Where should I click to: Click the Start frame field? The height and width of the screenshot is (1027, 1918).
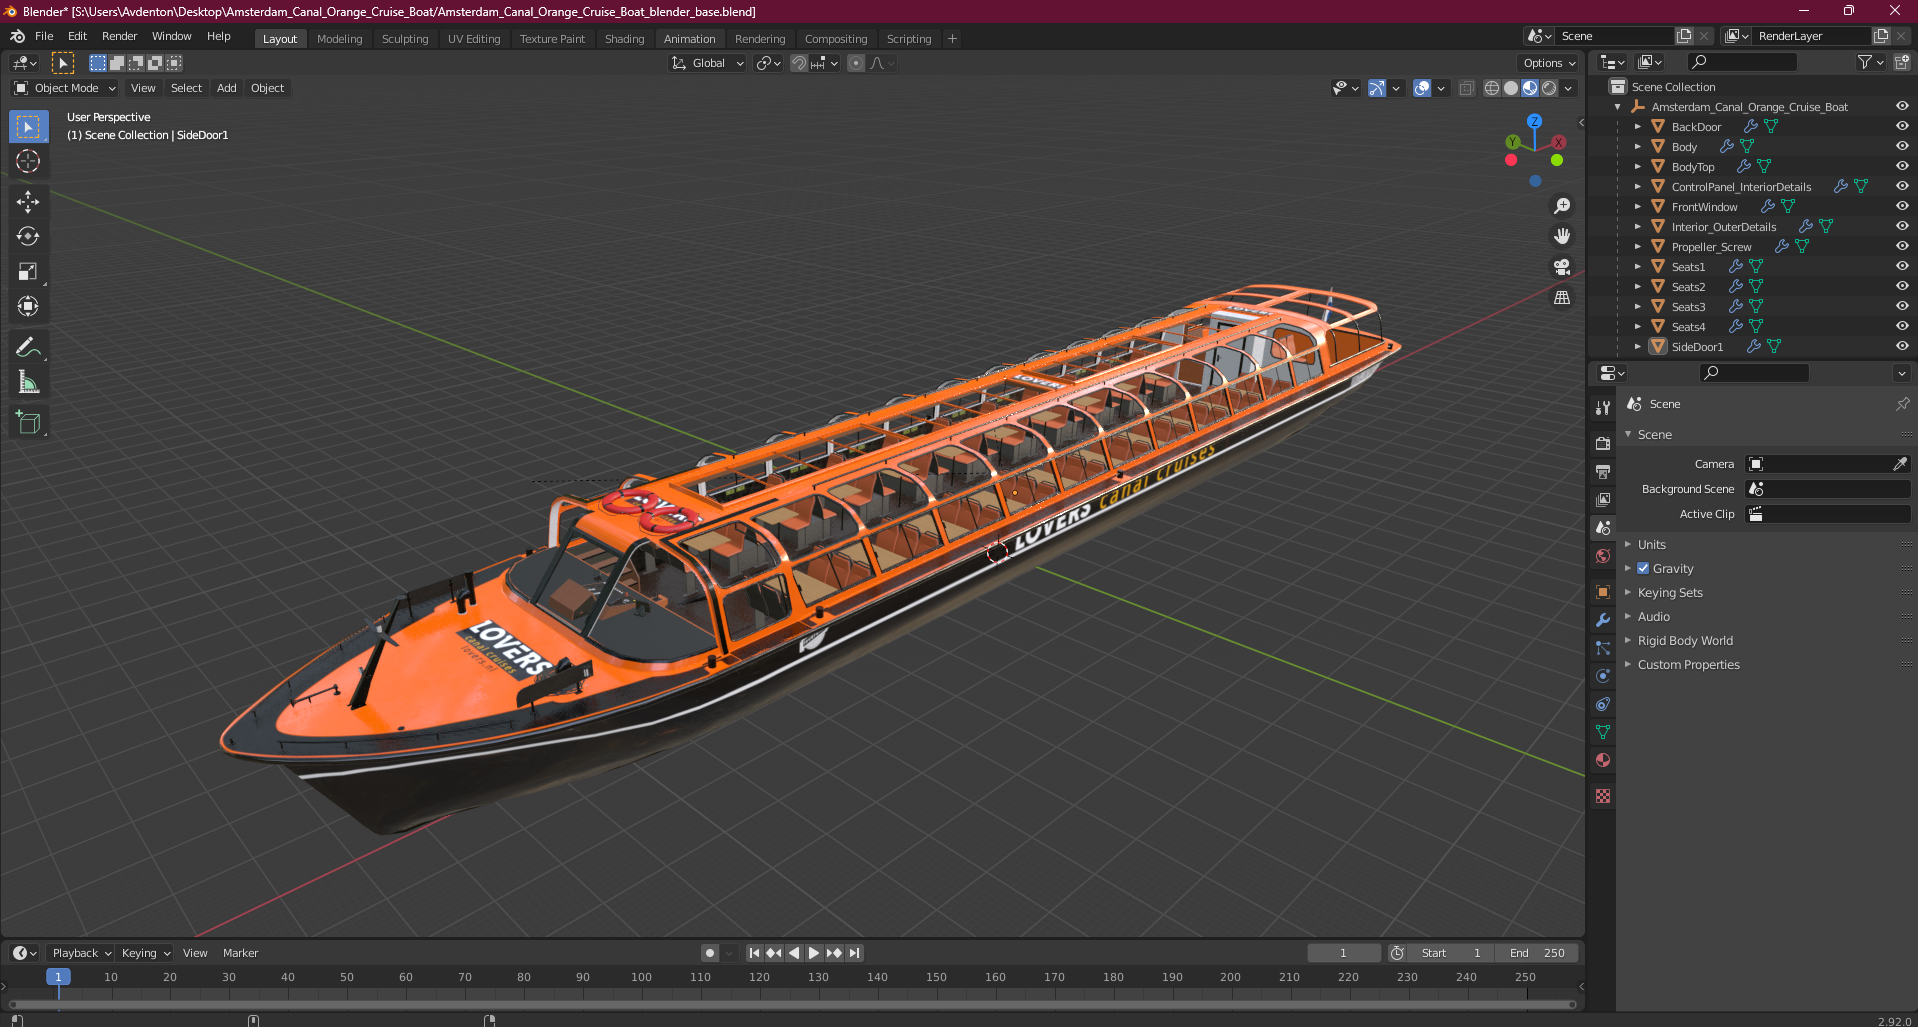point(1449,953)
